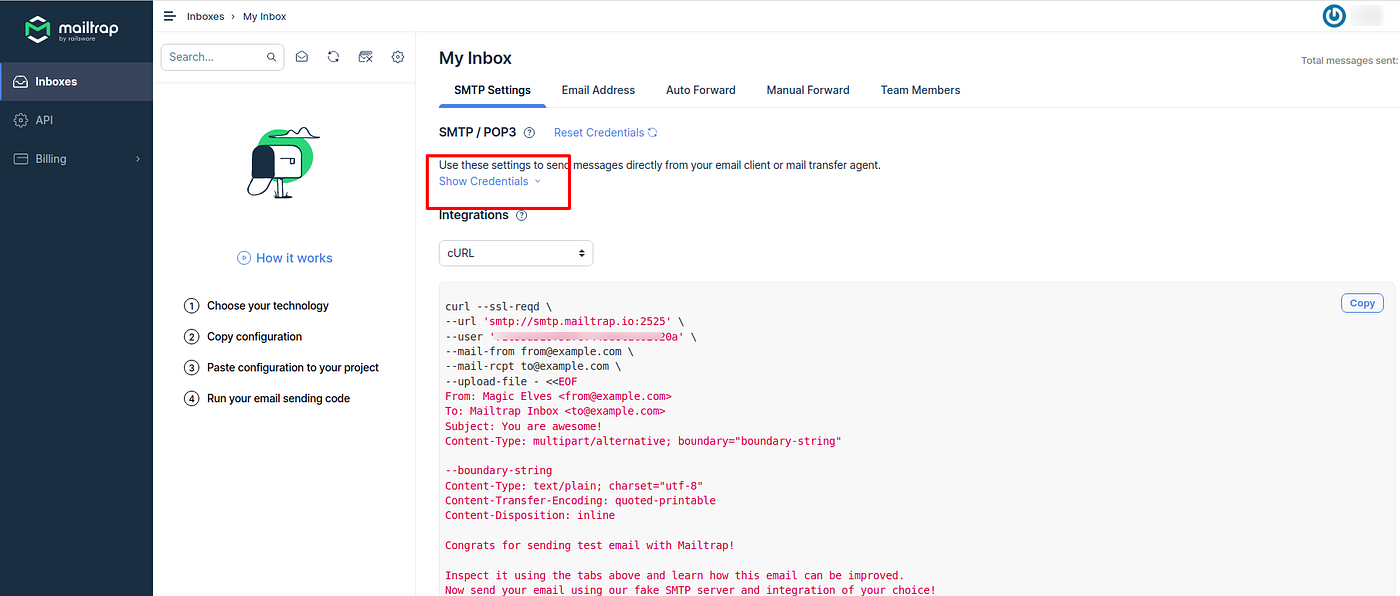
Task: Open Billing in the sidebar
Action: coord(76,159)
